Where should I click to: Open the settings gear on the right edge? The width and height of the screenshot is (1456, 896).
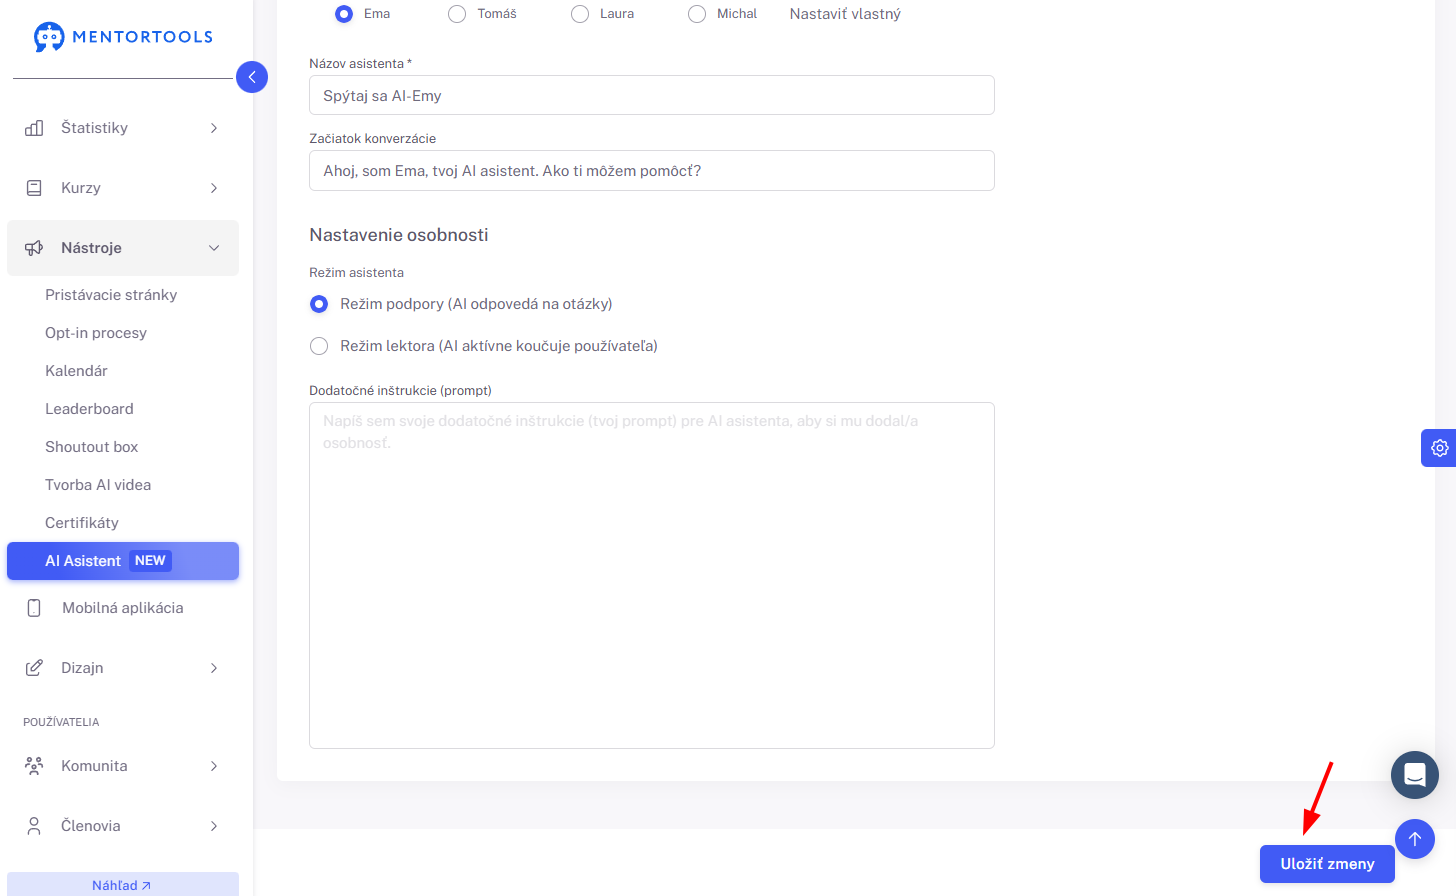click(x=1439, y=448)
